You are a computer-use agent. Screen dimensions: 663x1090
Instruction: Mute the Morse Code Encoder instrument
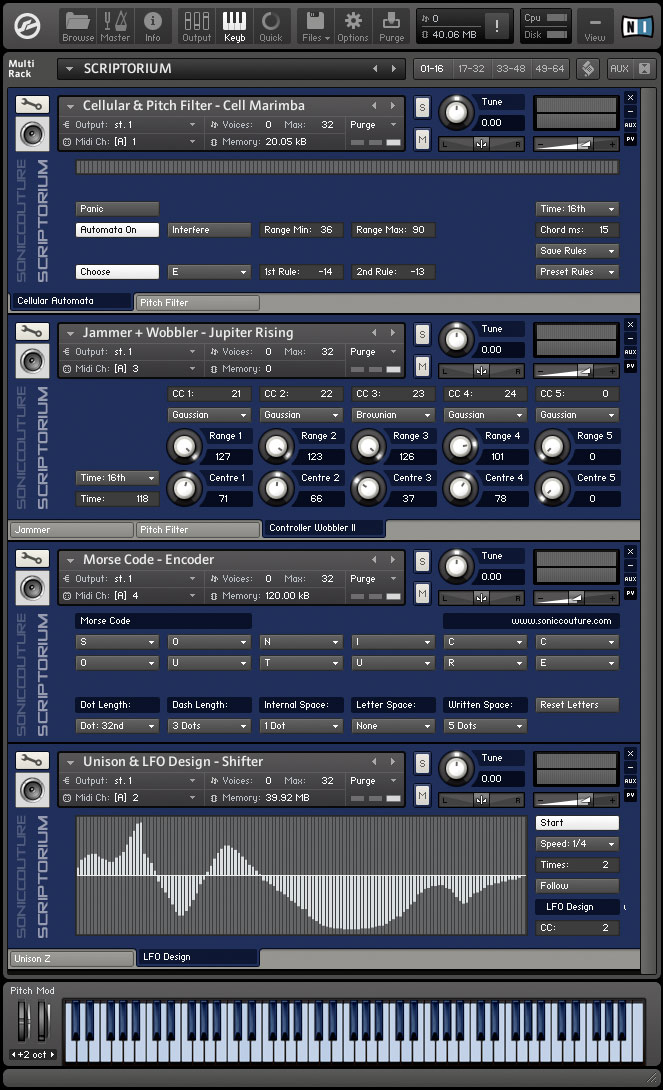[x=422, y=593]
